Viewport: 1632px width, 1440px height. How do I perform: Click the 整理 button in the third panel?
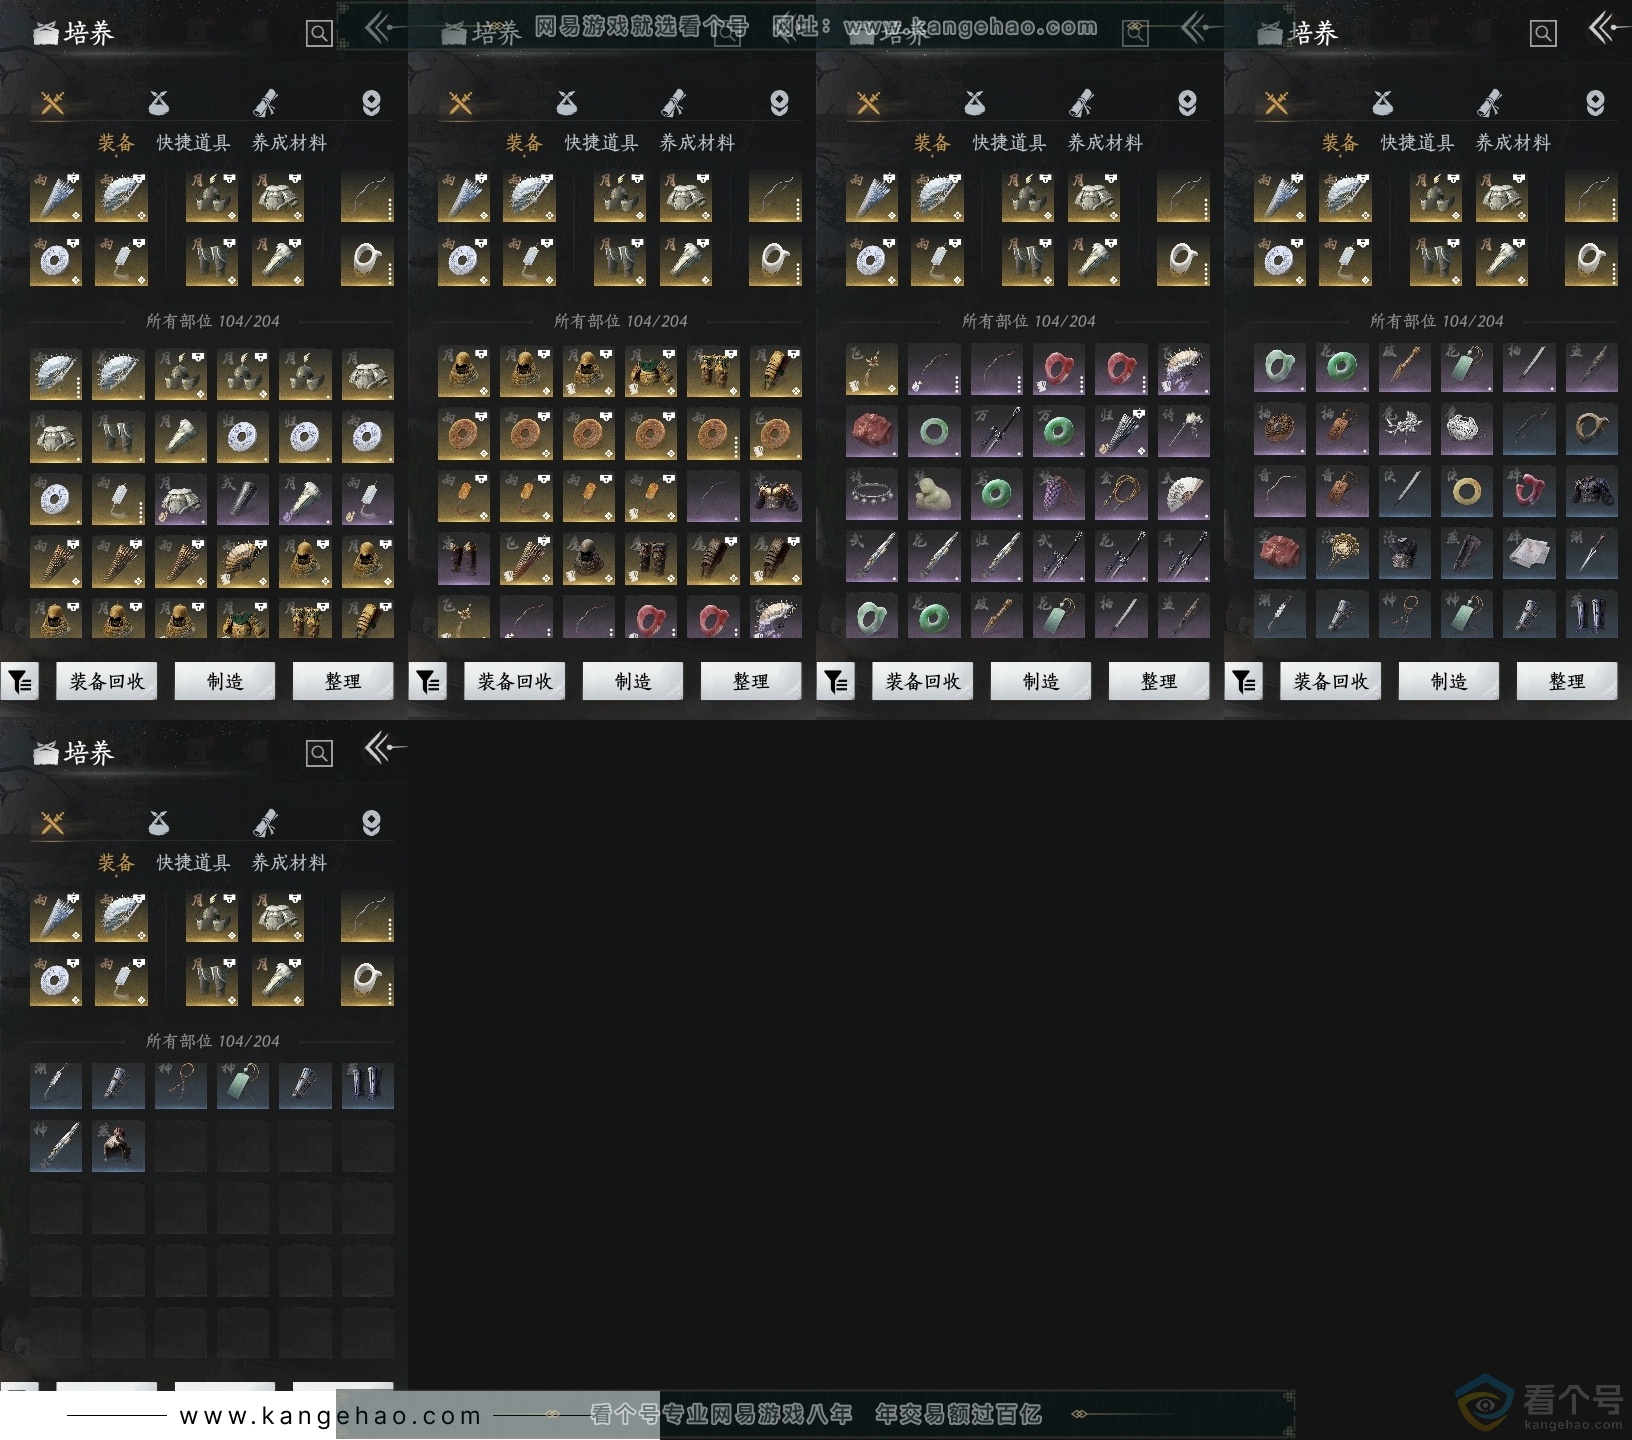click(x=1159, y=681)
